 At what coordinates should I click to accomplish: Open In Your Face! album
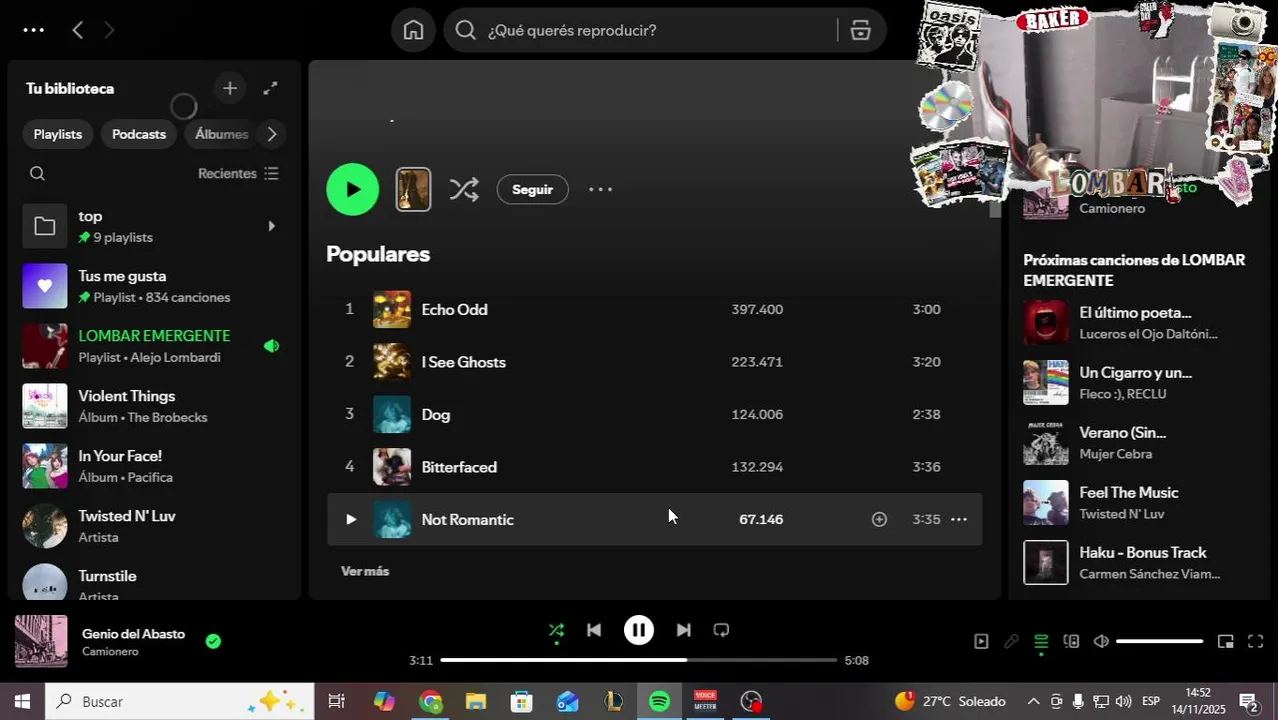(154, 466)
